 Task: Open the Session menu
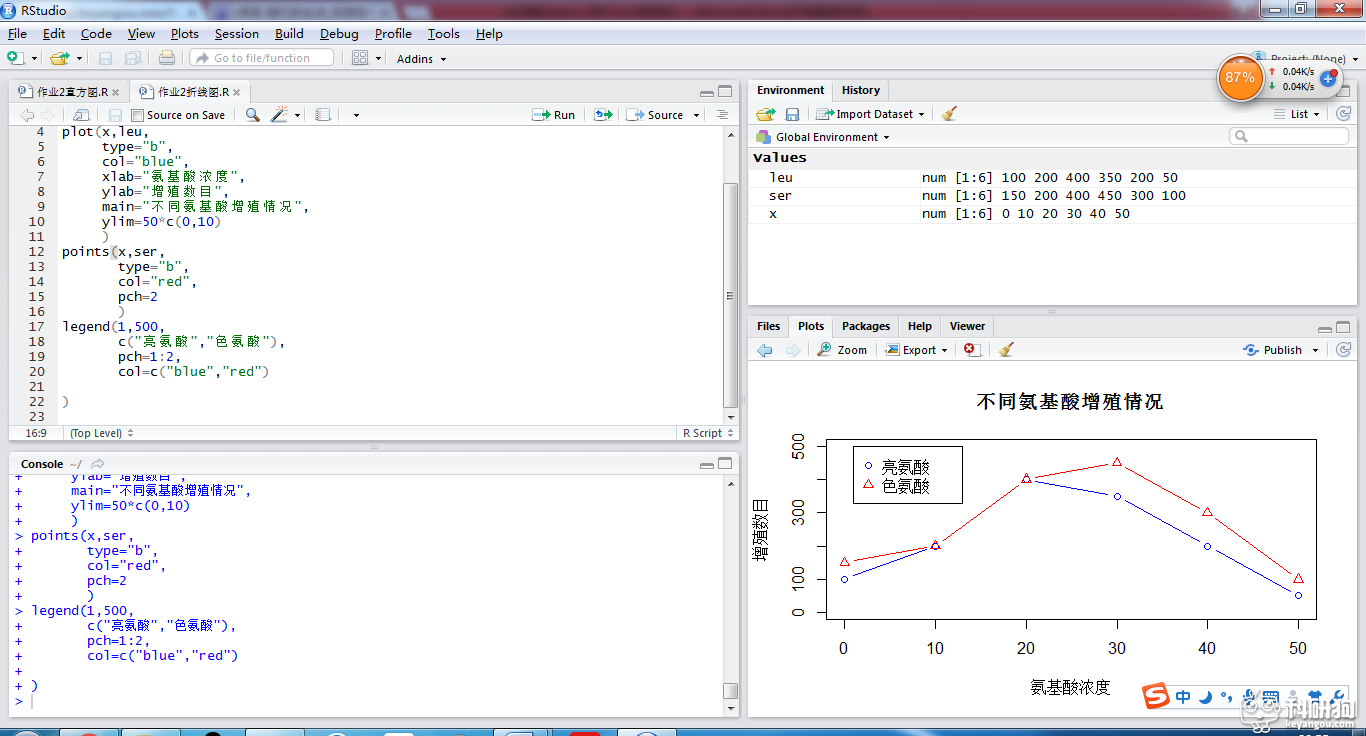237,33
